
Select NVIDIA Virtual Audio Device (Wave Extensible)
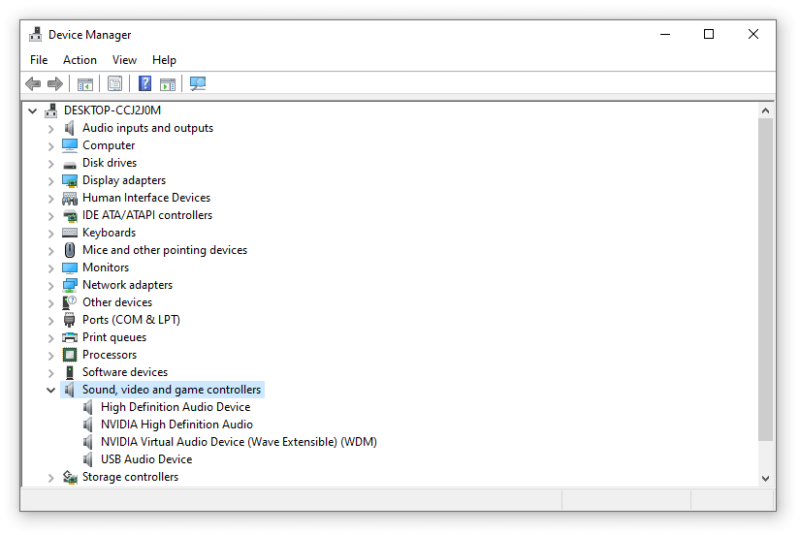pyautogui.click(x=239, y=442)
